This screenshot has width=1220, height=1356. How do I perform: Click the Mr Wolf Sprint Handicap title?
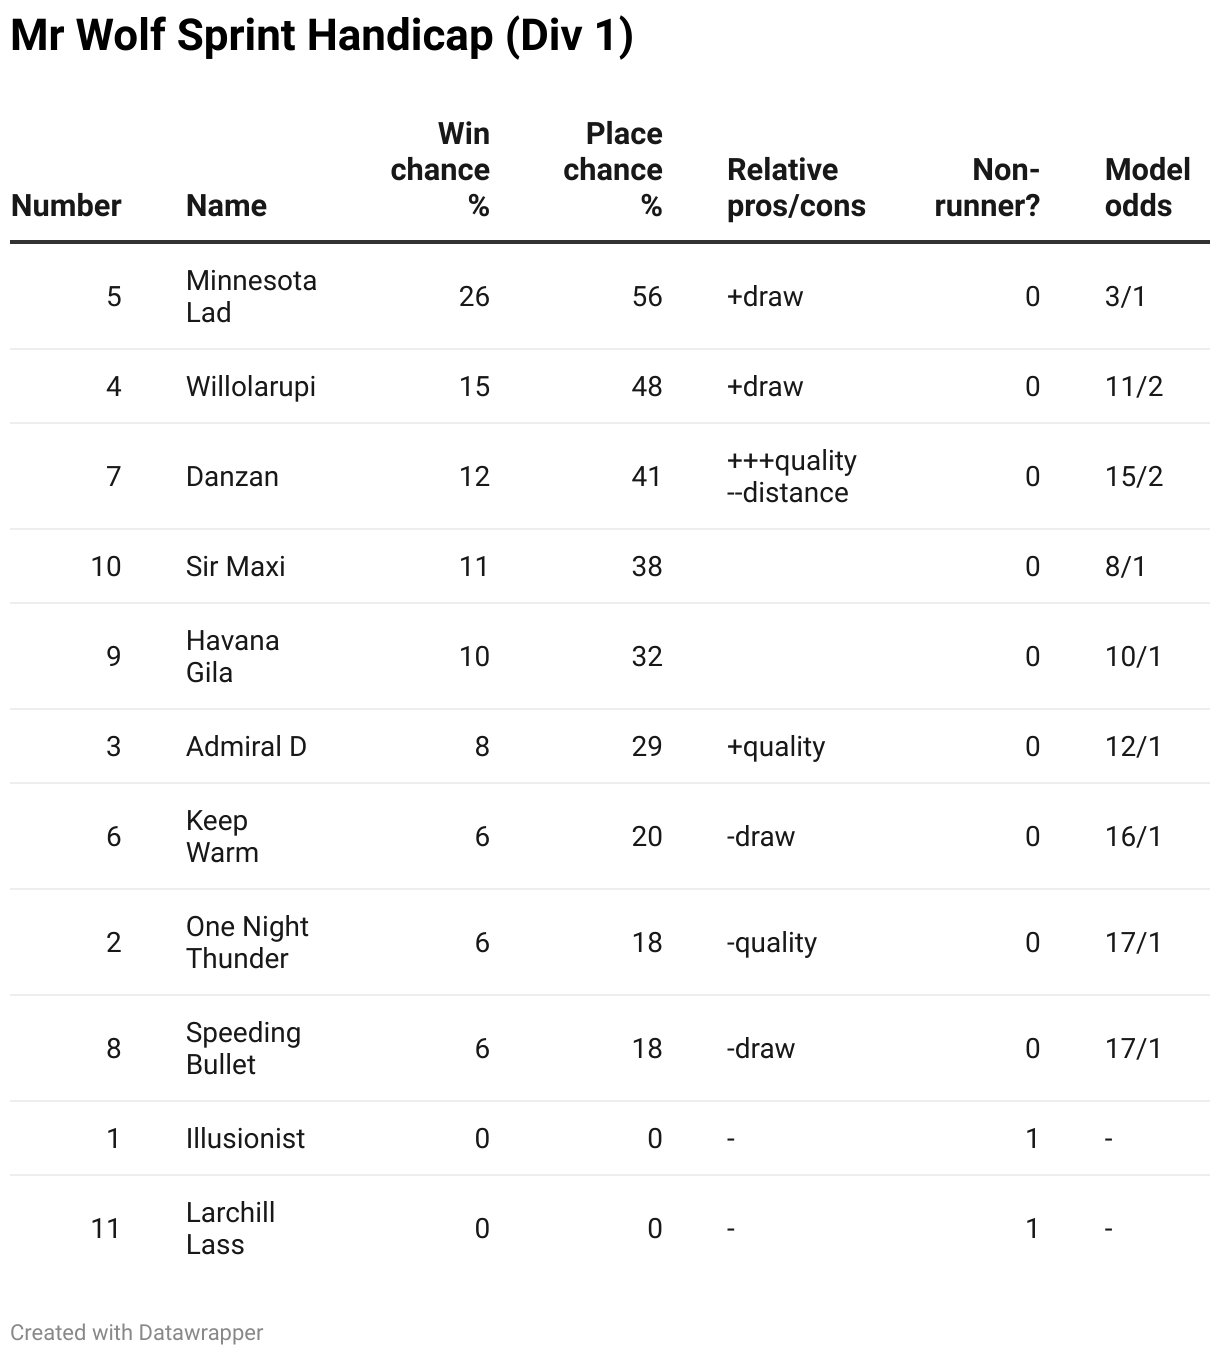click(x=322, y=36)
